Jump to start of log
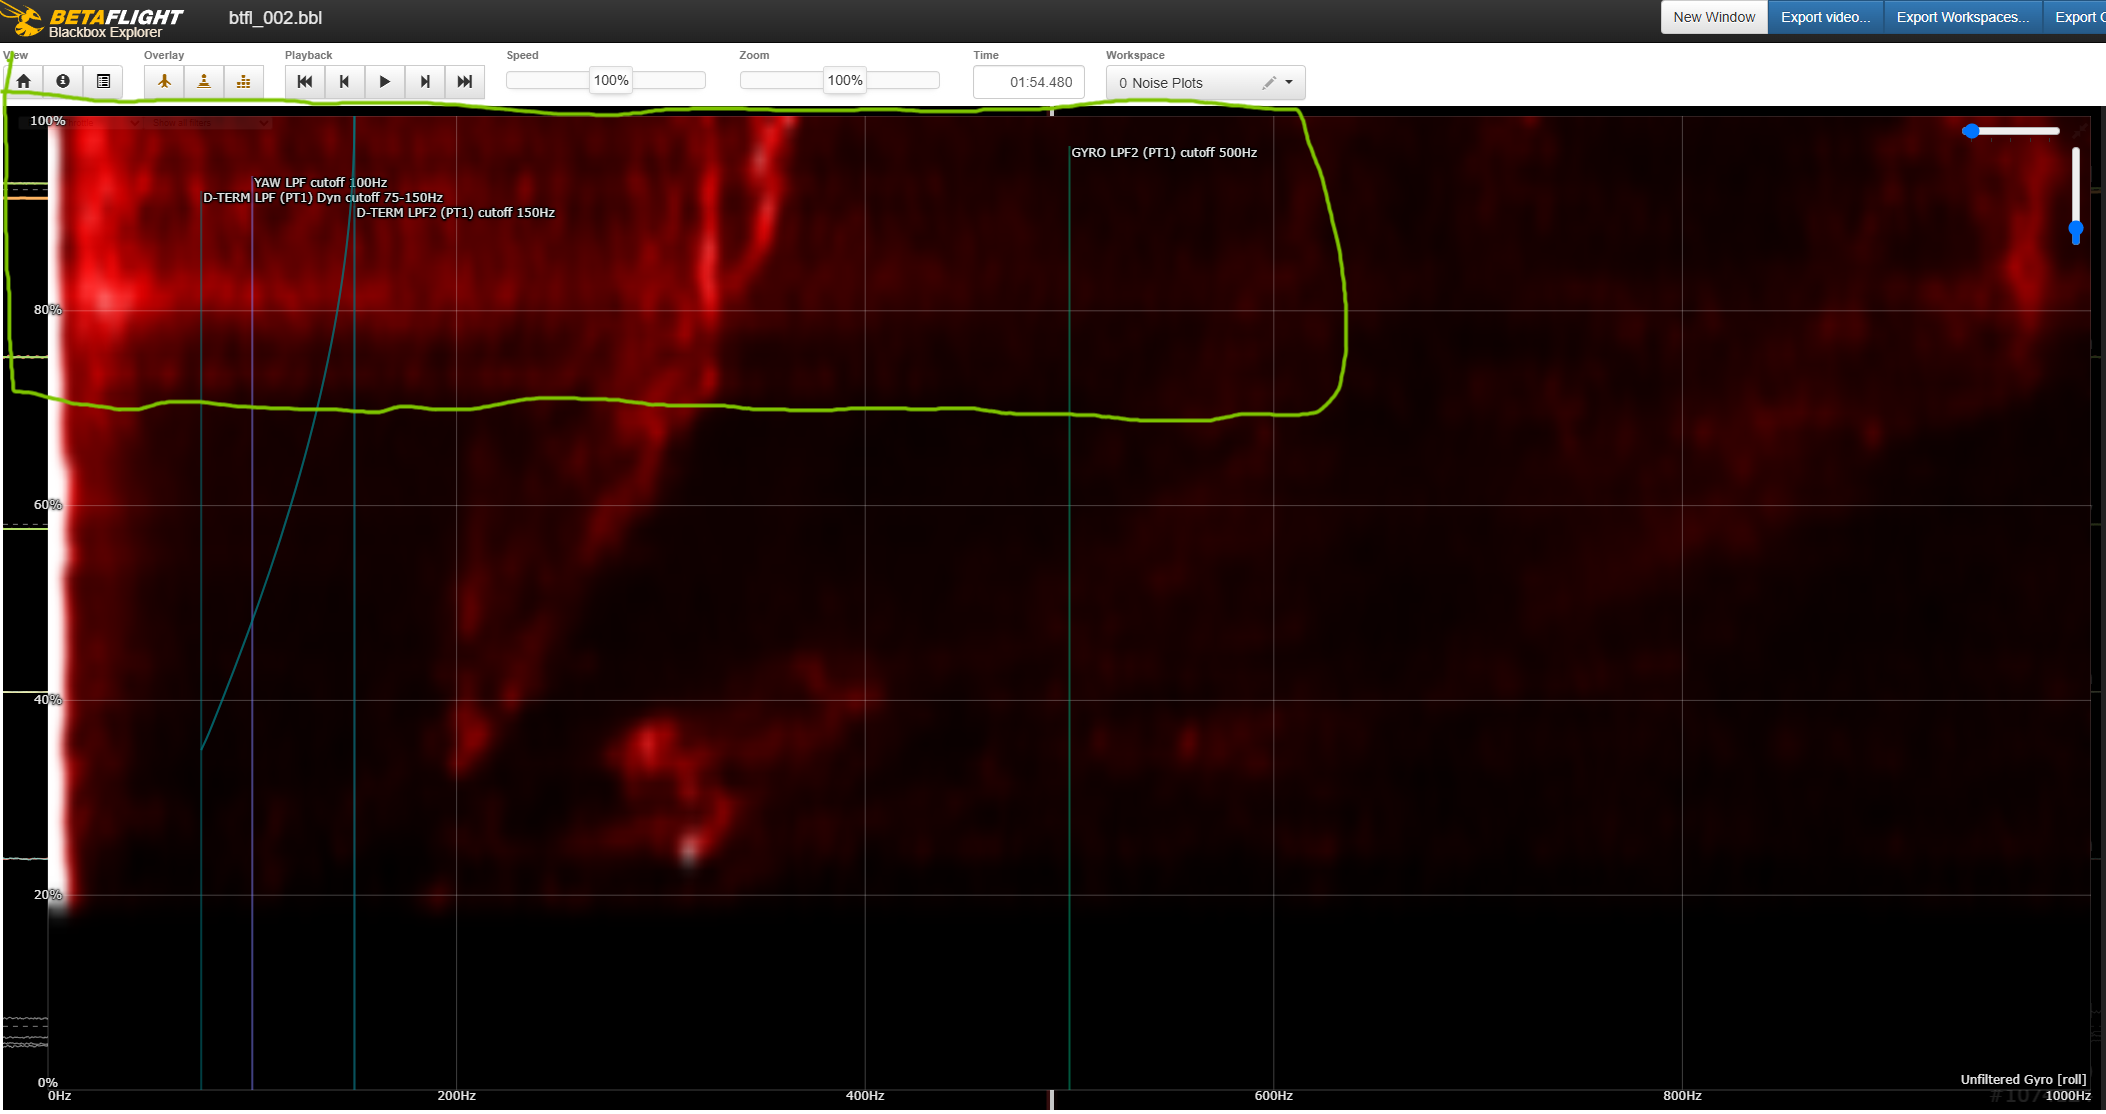 coord(305,81)
